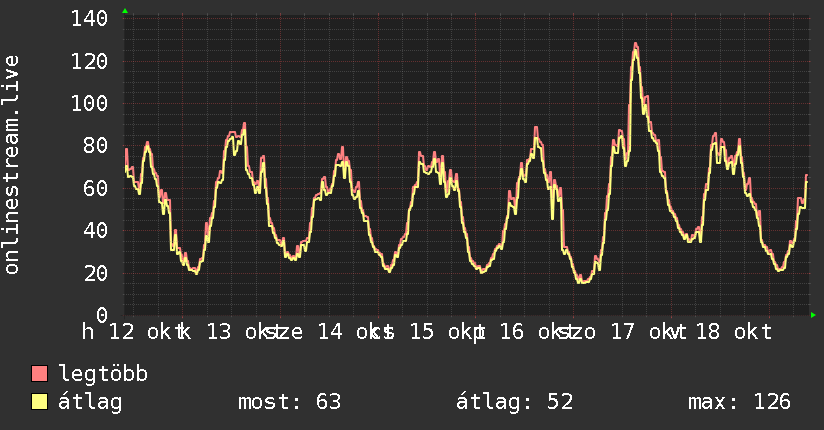
Task: Click the green arrow ending the x-axis
Action: coord(813,315)
